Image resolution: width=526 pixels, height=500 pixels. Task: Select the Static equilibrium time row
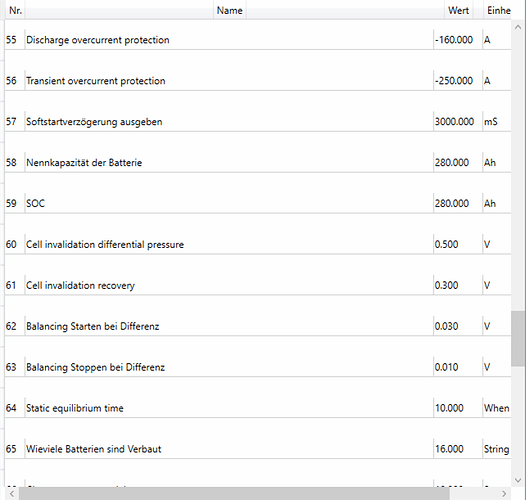(x=258, y=408)
